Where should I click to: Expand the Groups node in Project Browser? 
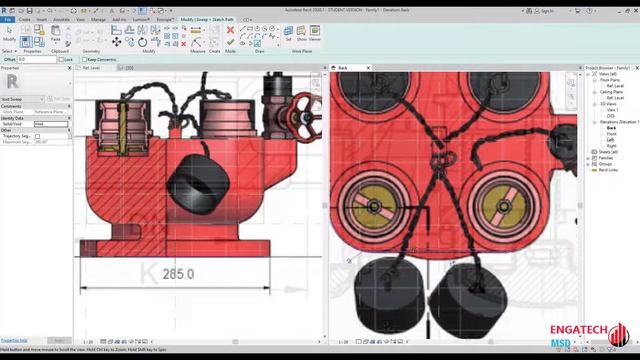[589, 164]
